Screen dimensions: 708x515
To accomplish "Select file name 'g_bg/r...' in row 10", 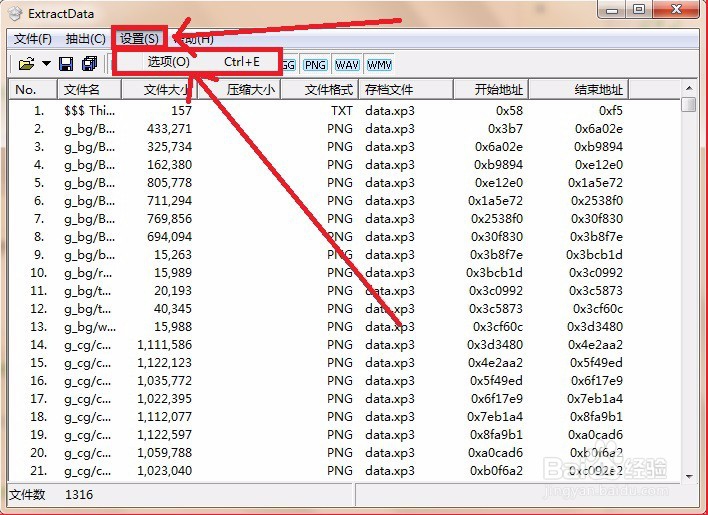I will click(x=88, y=273).
